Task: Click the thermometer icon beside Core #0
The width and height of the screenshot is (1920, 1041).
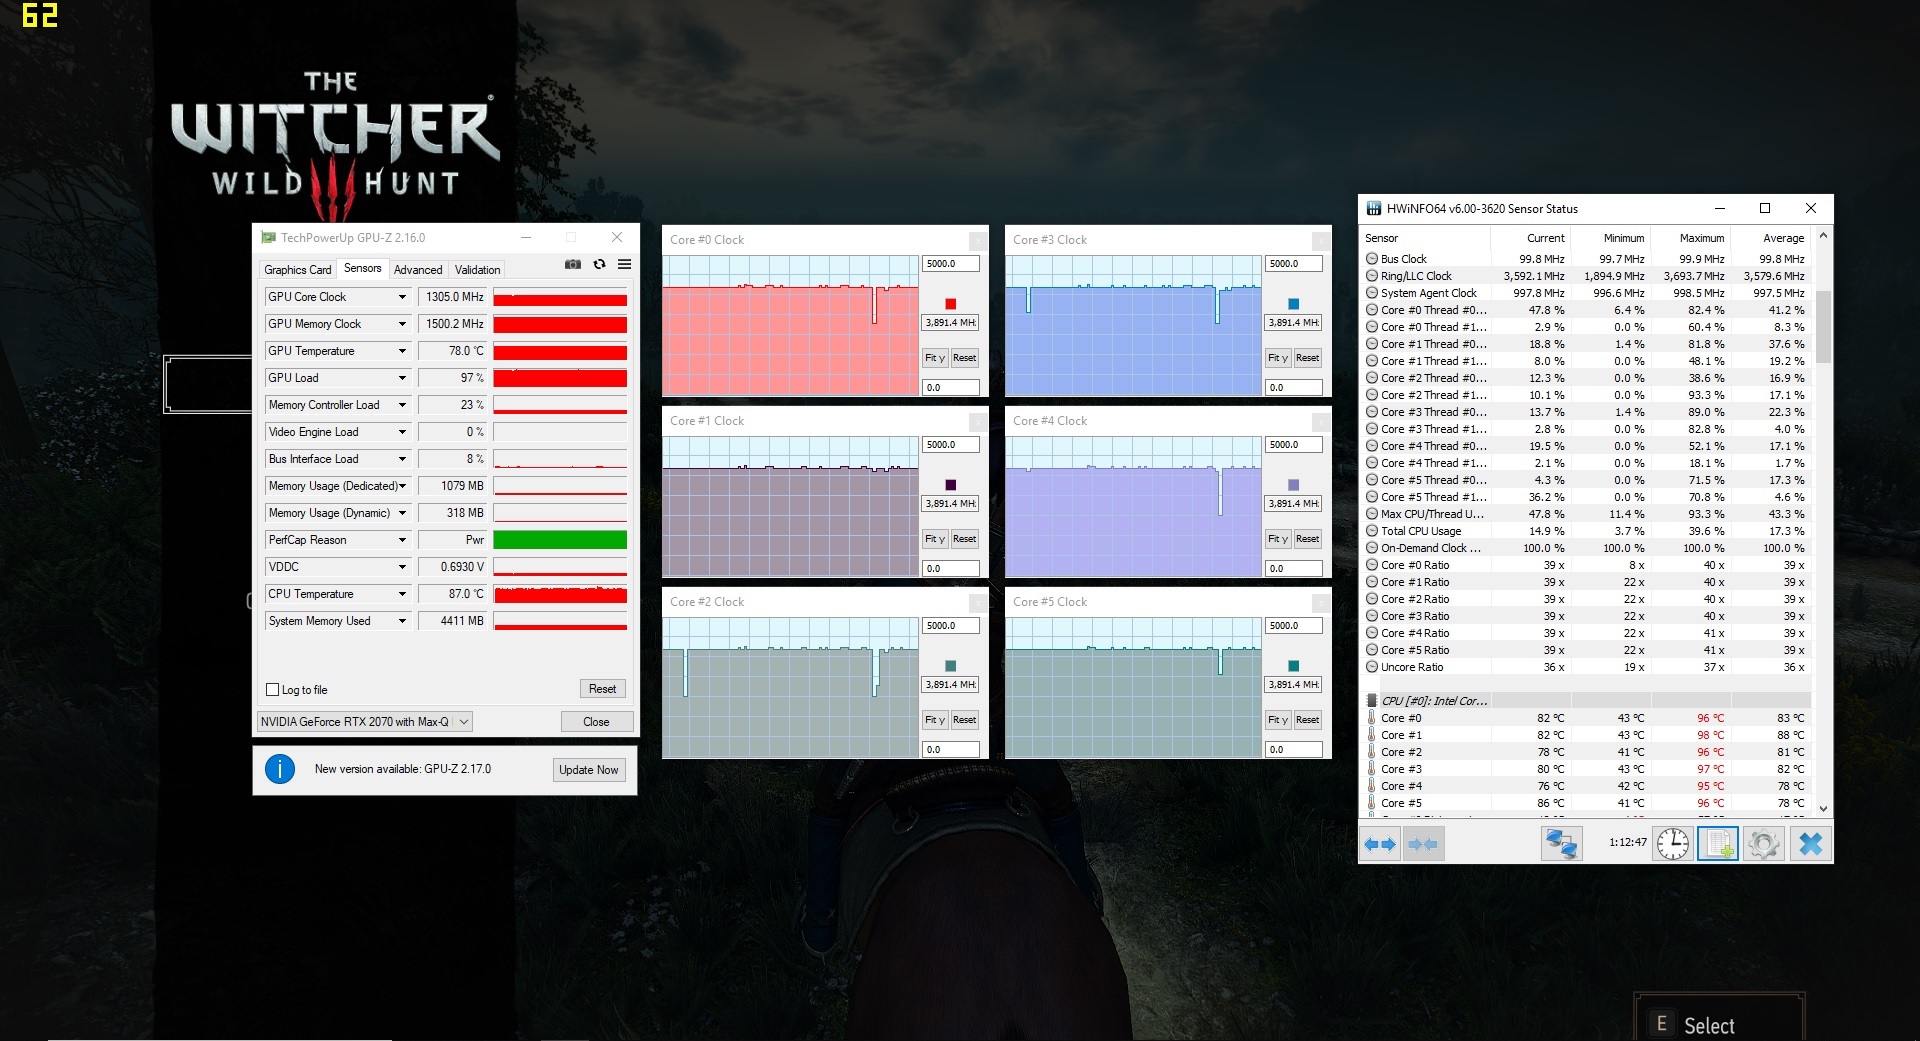Action: tap(1372, 718)
